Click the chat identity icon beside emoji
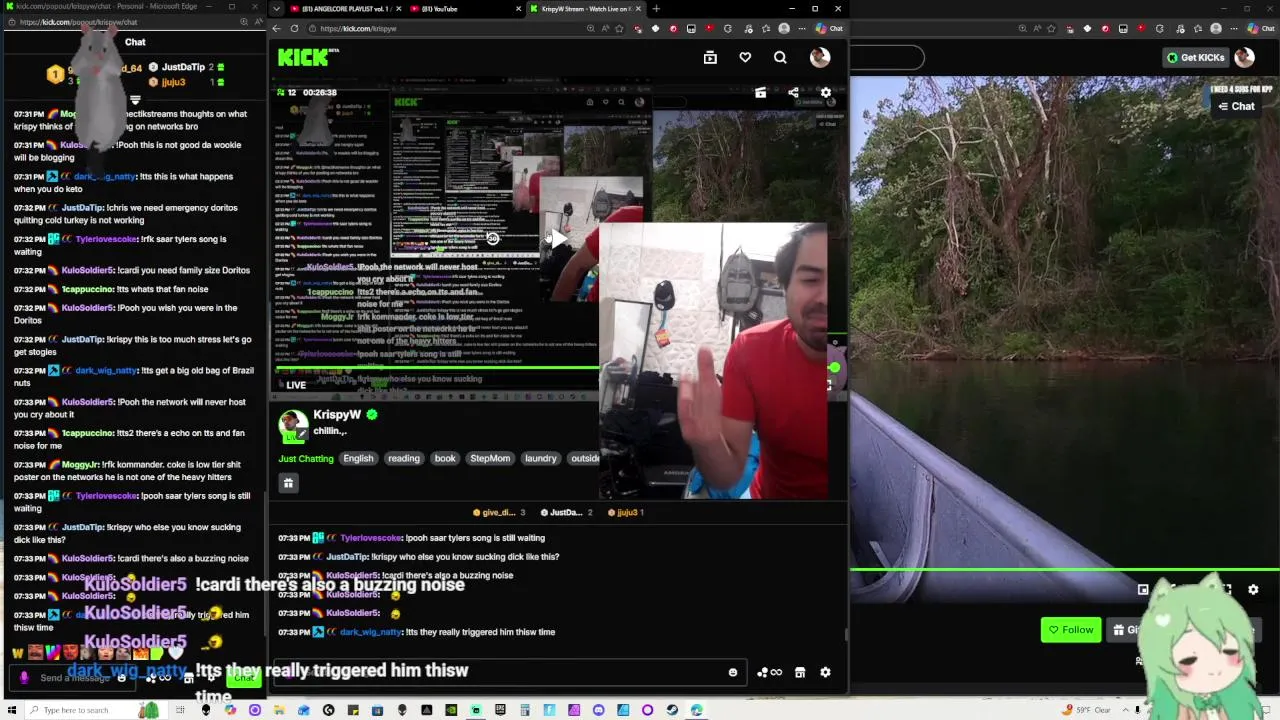The image size is (1280, 720). 769,672
